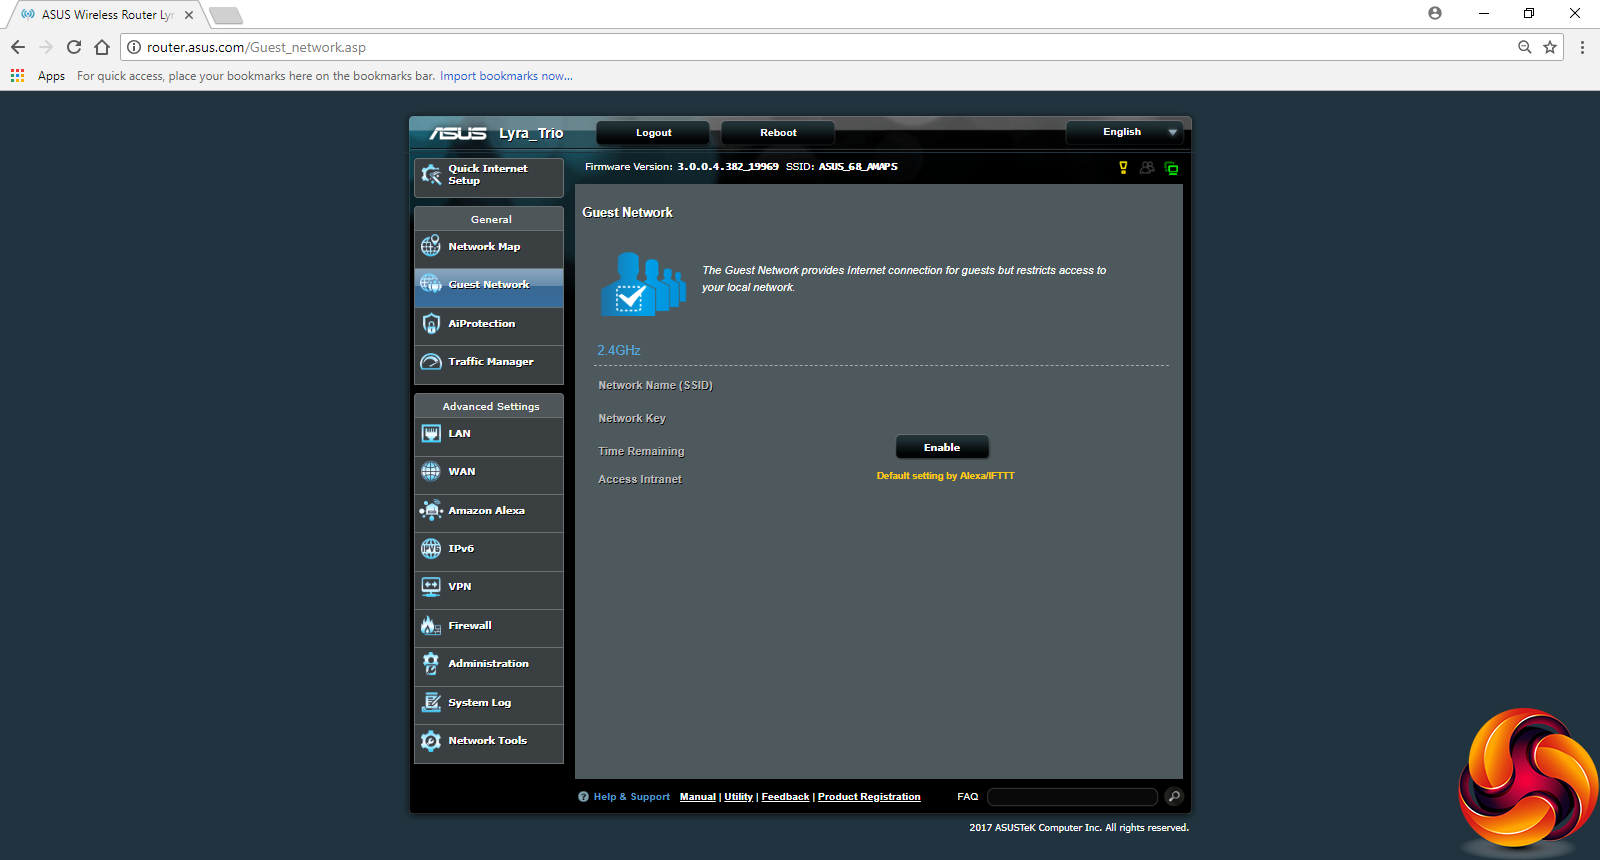Click the Firewall flame icon
This screenshot has height=860, width=1600.
tap(431, 625)
